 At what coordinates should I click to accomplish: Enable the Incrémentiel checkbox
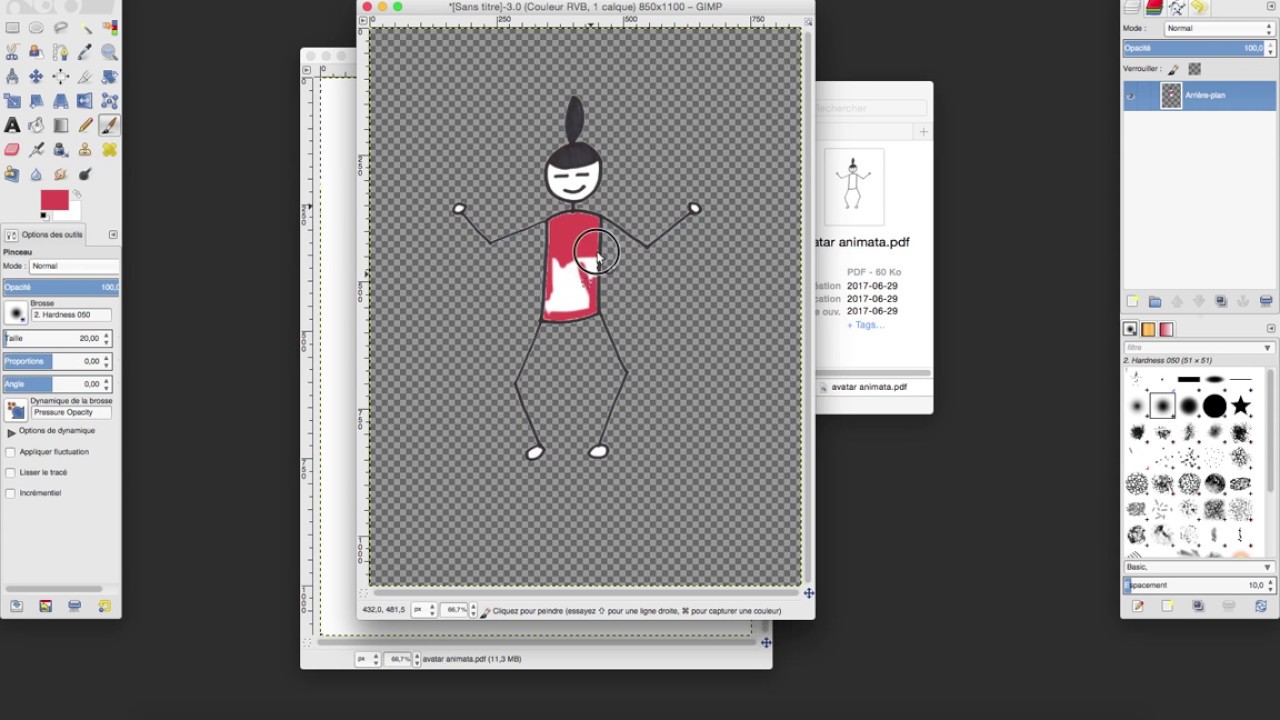pyautogui.click(x=11, y=493)
